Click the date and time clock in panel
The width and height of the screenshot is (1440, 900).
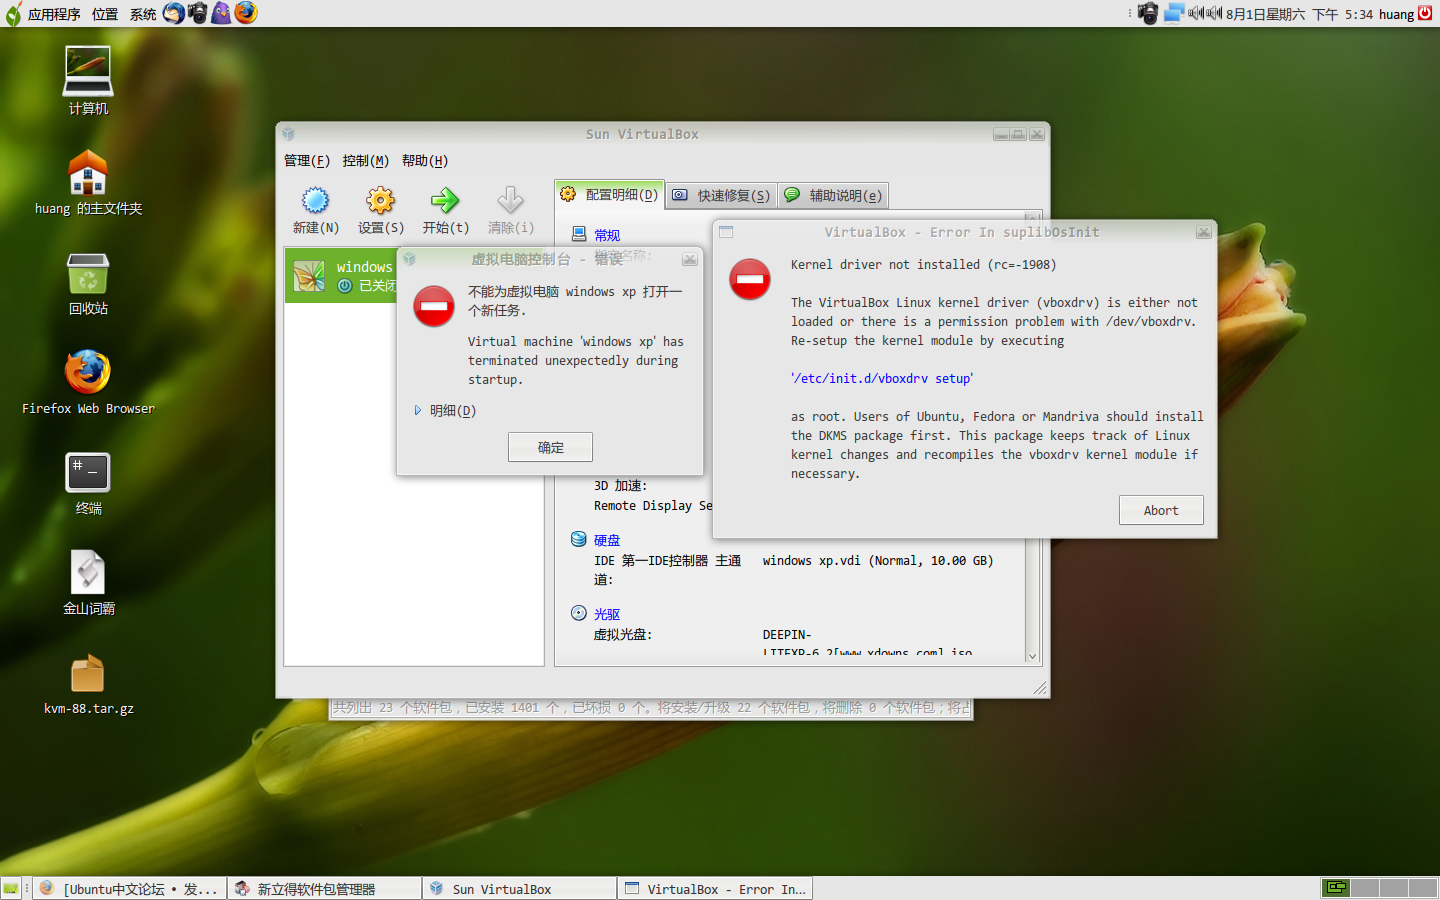[1299, 14]
